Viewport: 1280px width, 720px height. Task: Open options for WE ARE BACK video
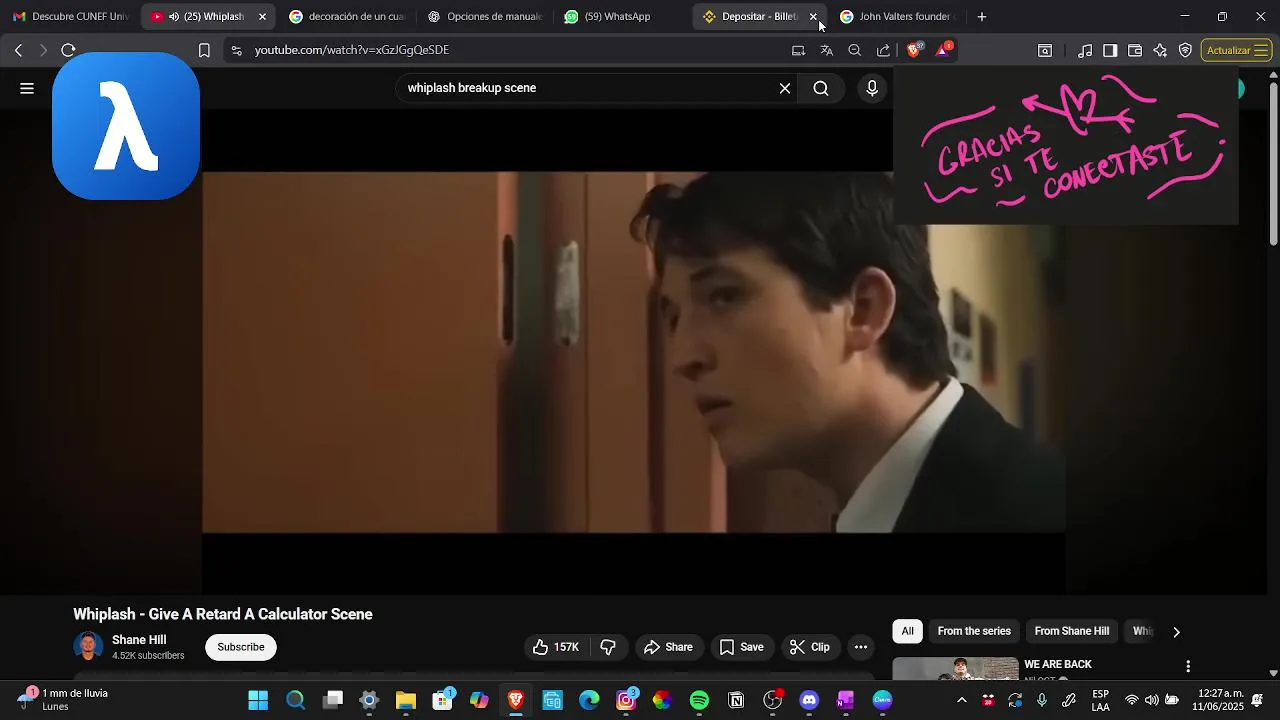pos(1188,666)
